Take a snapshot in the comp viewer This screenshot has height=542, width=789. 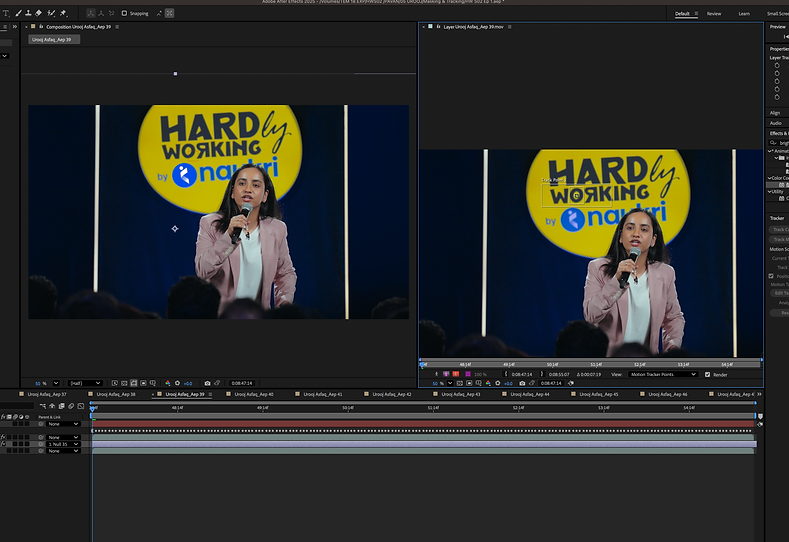coord(207,383)
